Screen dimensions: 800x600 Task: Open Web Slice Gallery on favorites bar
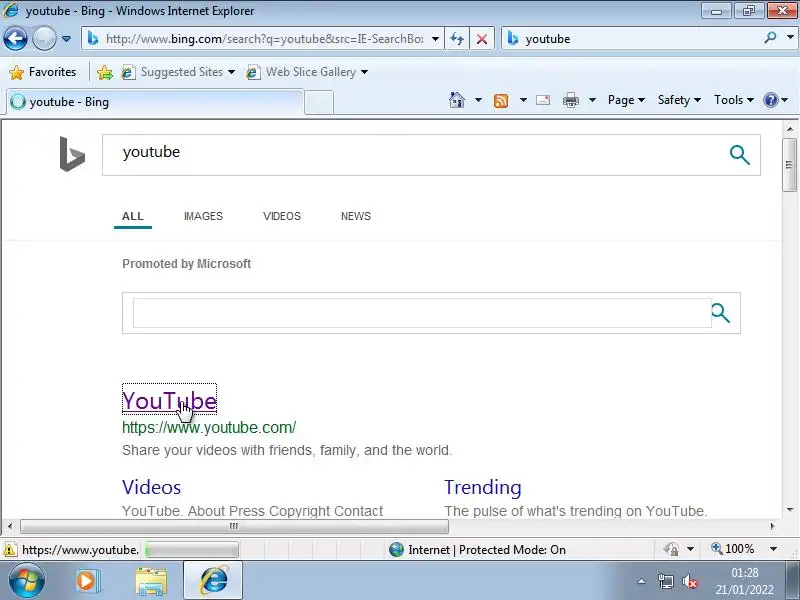pyautogui.click(x=307, y=72)
